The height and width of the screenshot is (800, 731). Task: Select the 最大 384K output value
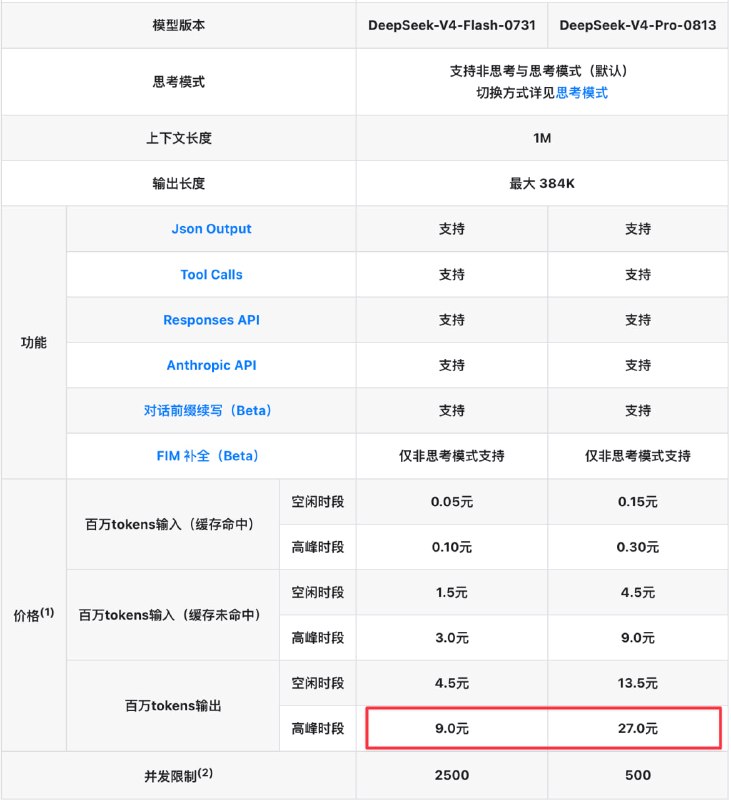tap(542, 184)
